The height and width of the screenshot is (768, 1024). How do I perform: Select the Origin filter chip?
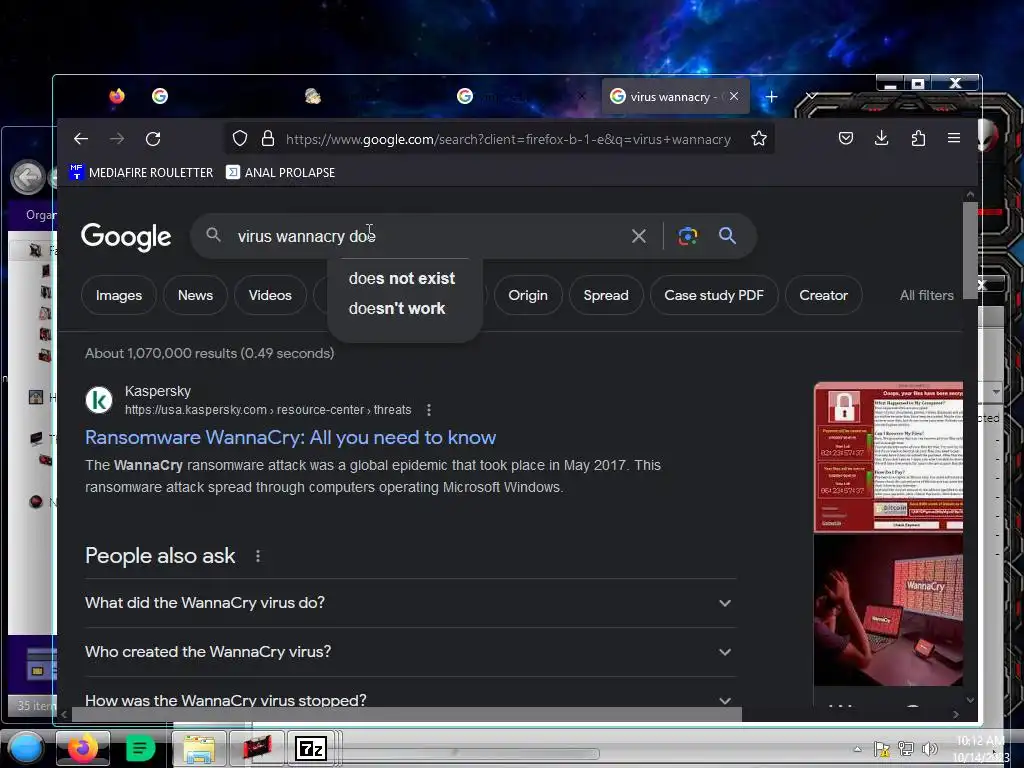(528, 295)
